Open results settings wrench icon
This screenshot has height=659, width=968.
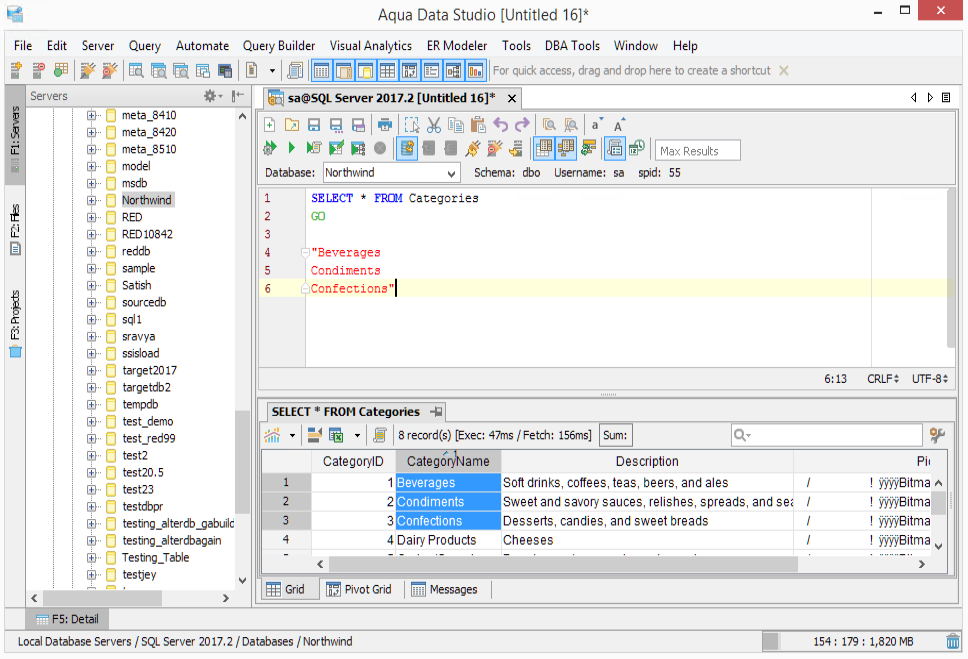tap(937, 435)
